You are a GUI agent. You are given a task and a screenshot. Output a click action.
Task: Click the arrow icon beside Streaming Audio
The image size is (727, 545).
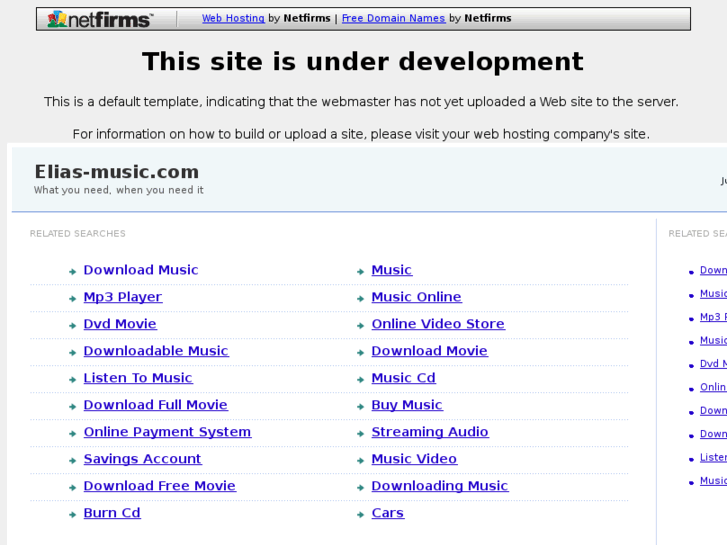(x=361, y=434)
